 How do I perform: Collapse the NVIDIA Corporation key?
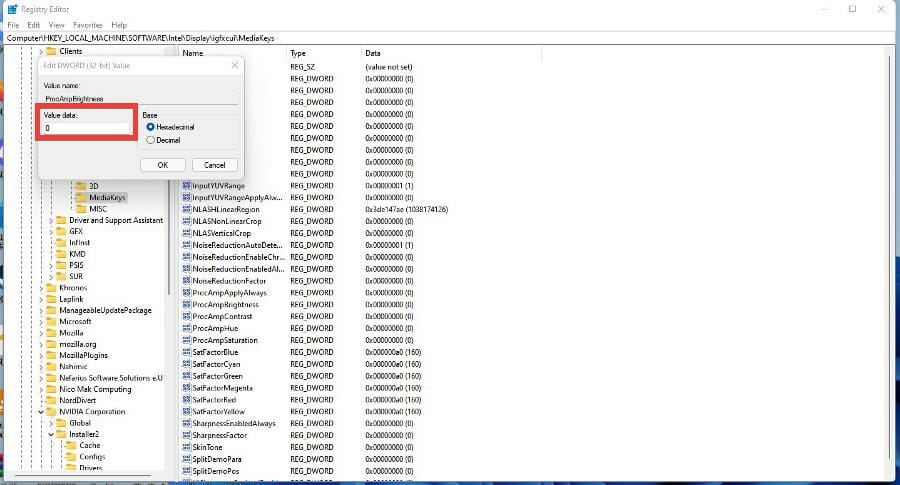pos(41,411)
